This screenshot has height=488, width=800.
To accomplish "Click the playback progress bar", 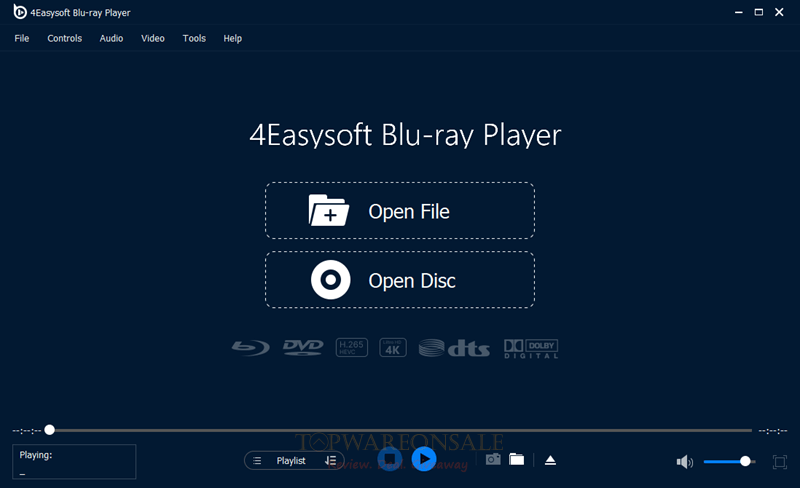I will coord(401,430).
